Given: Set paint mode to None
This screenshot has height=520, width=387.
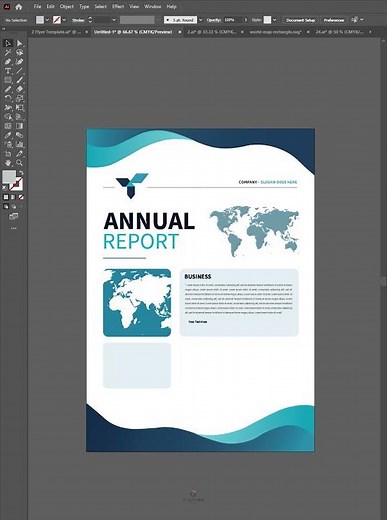Looking at the screenshot, I should tap(21, 197).
